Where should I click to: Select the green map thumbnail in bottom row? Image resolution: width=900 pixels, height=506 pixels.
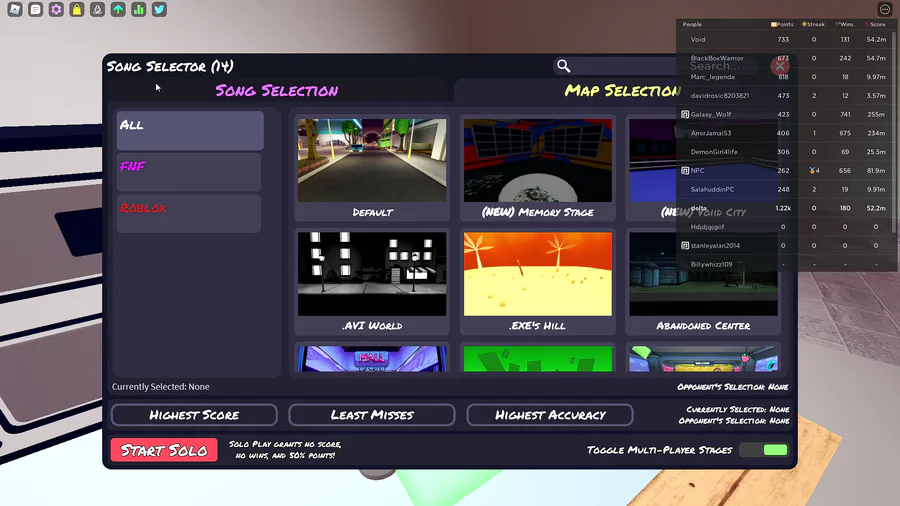click(538, 359)
